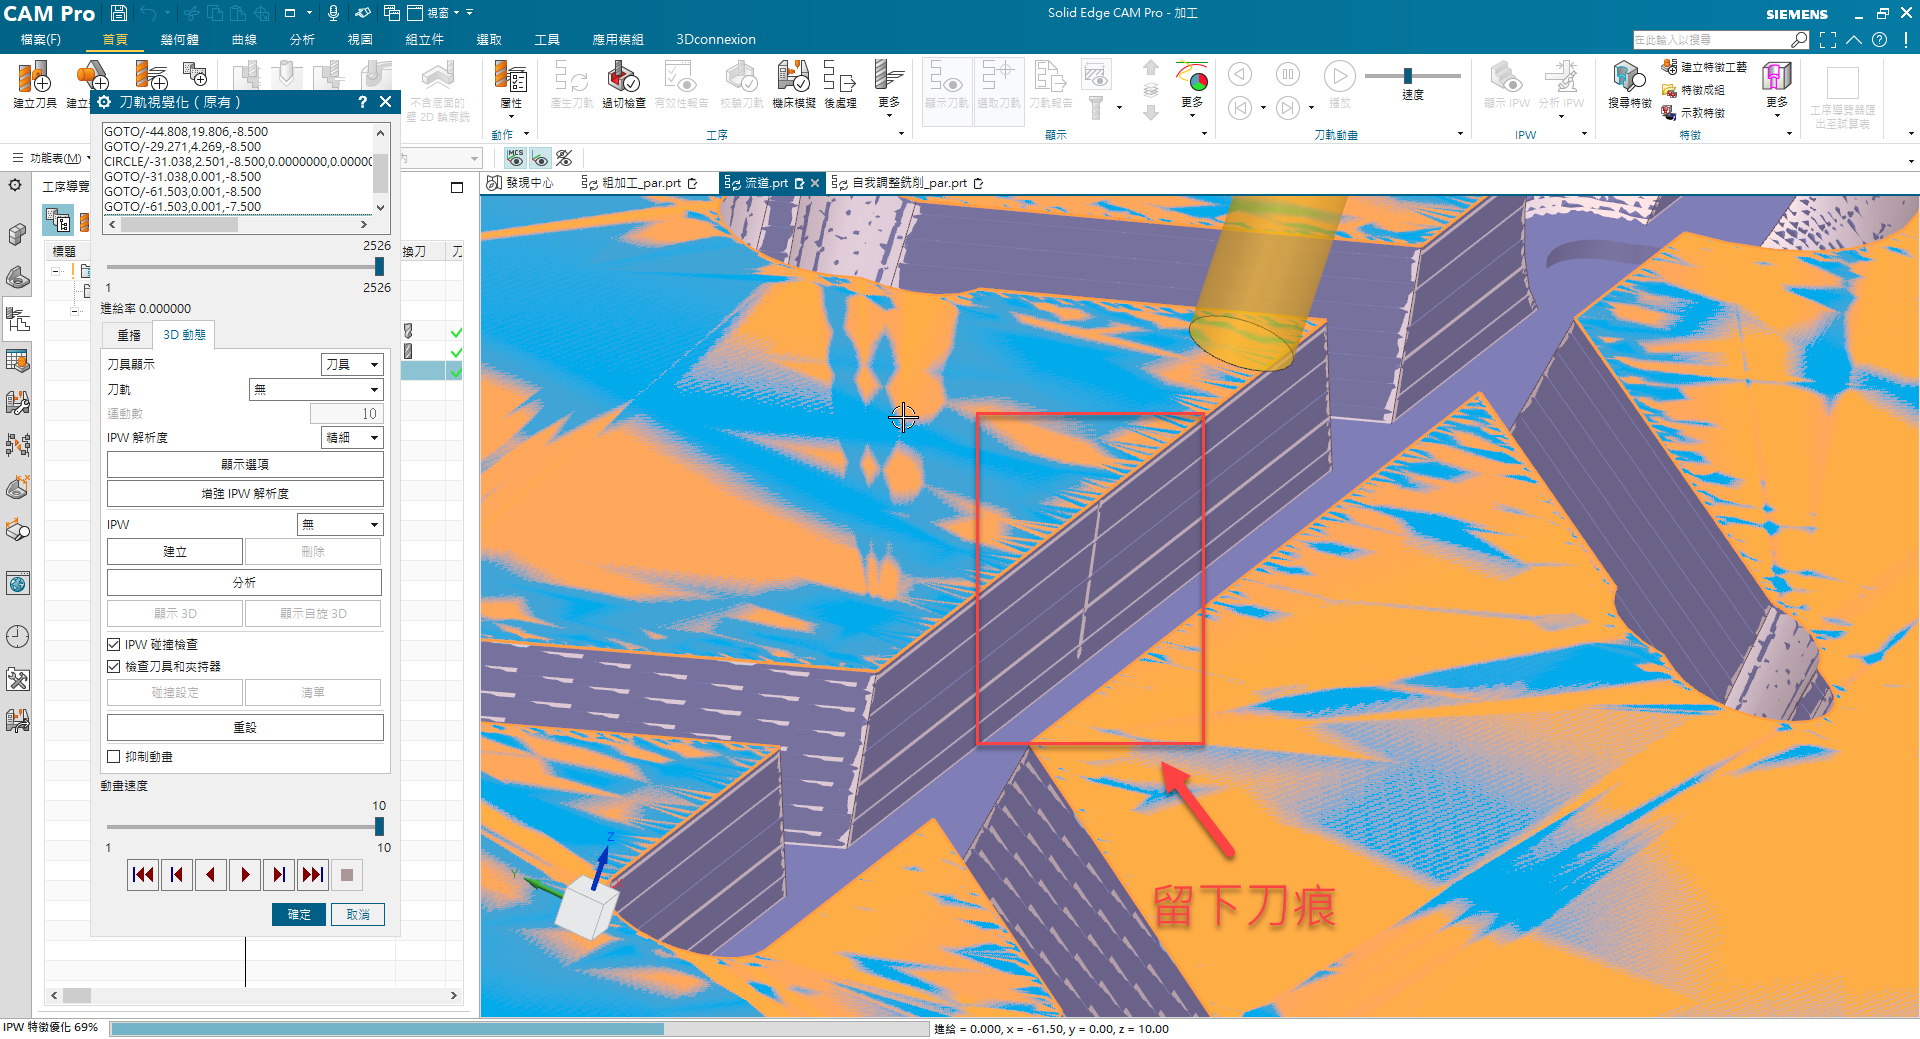
Task: Click the 增強 IPW 解析度 button
Action: point(245,494)
